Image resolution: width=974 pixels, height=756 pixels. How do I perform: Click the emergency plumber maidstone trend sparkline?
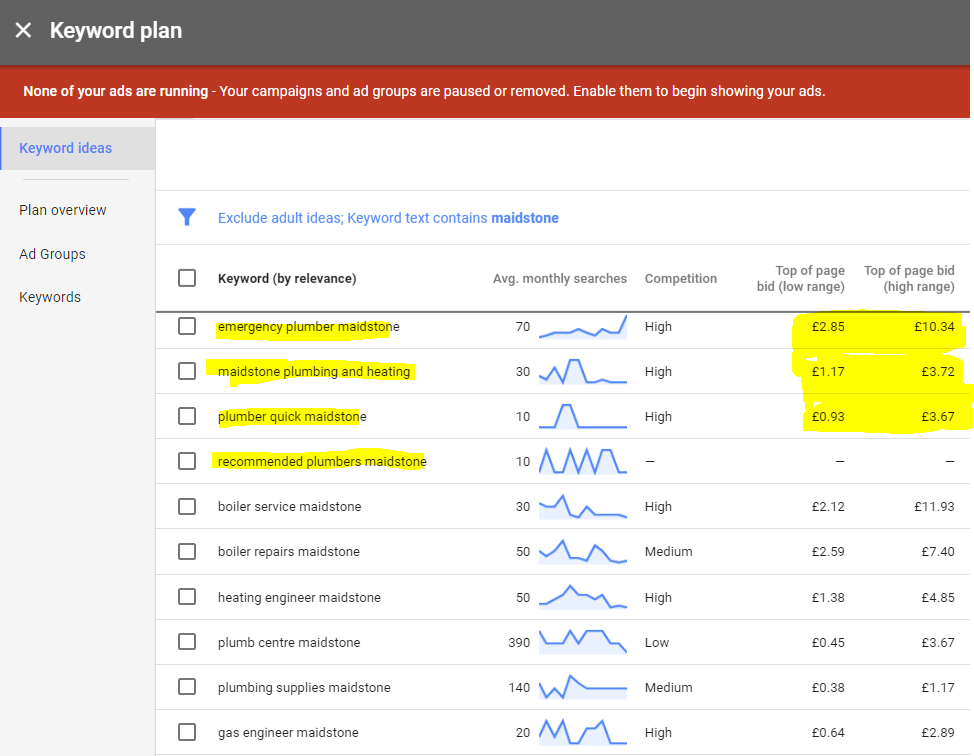[583, 327]
